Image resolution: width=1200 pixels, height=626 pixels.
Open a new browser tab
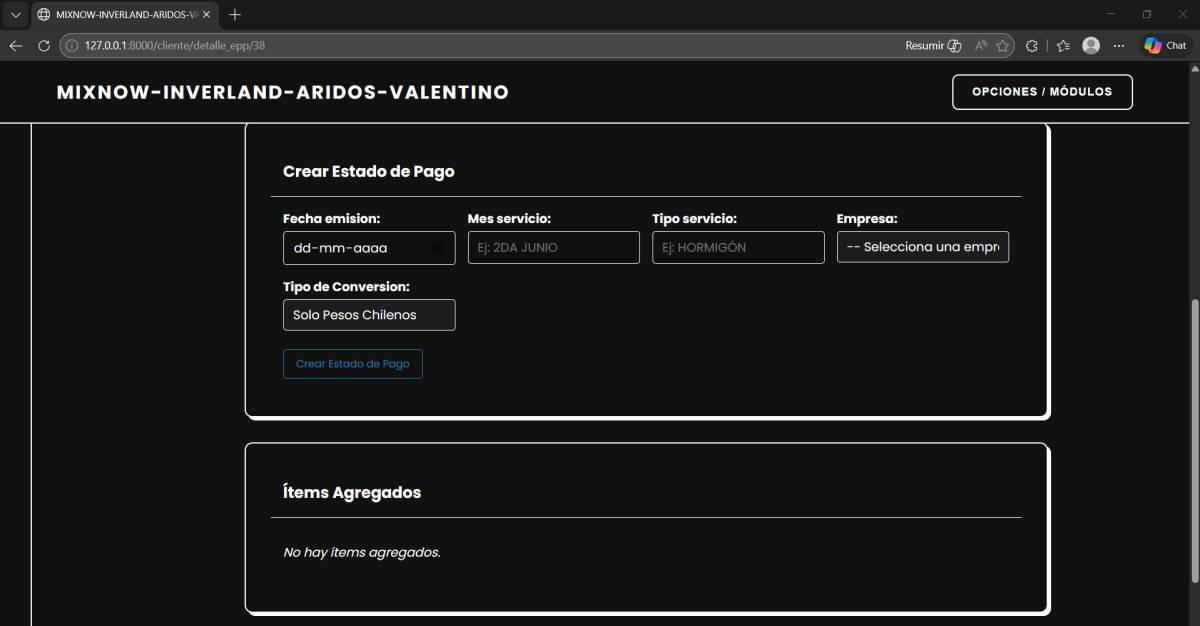coord(235,15)
